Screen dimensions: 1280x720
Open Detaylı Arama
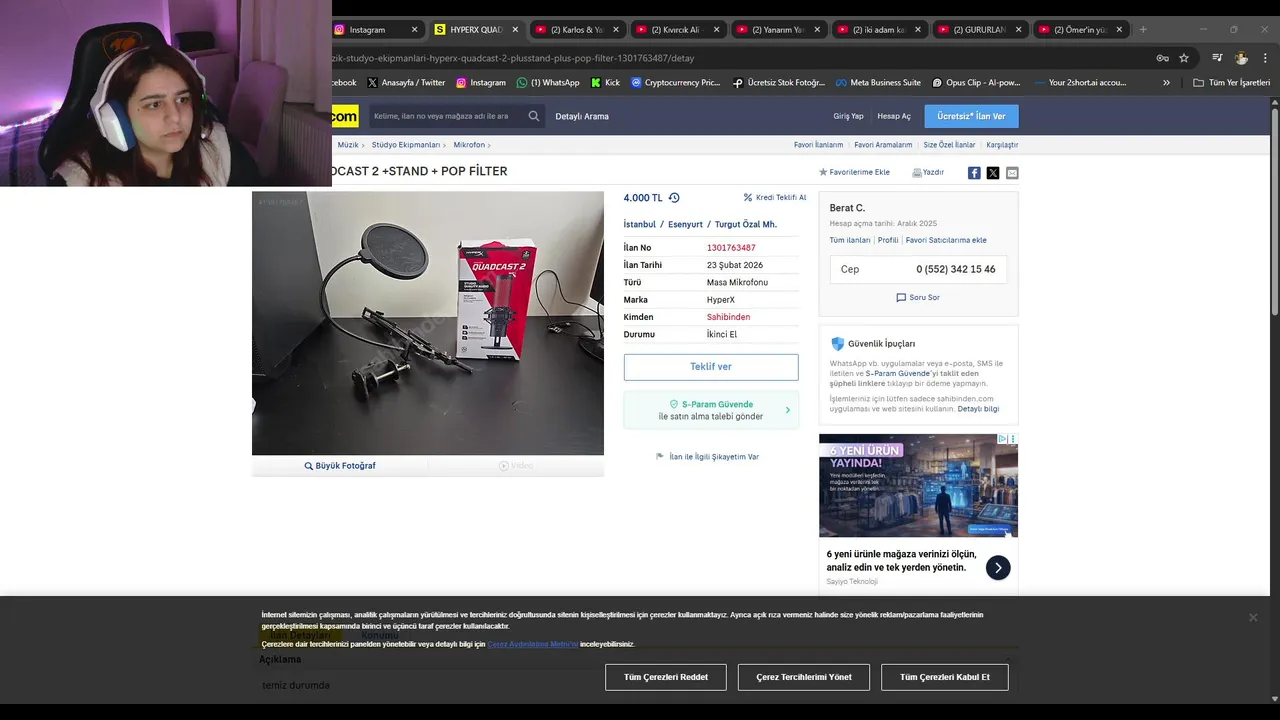[582, 116]
